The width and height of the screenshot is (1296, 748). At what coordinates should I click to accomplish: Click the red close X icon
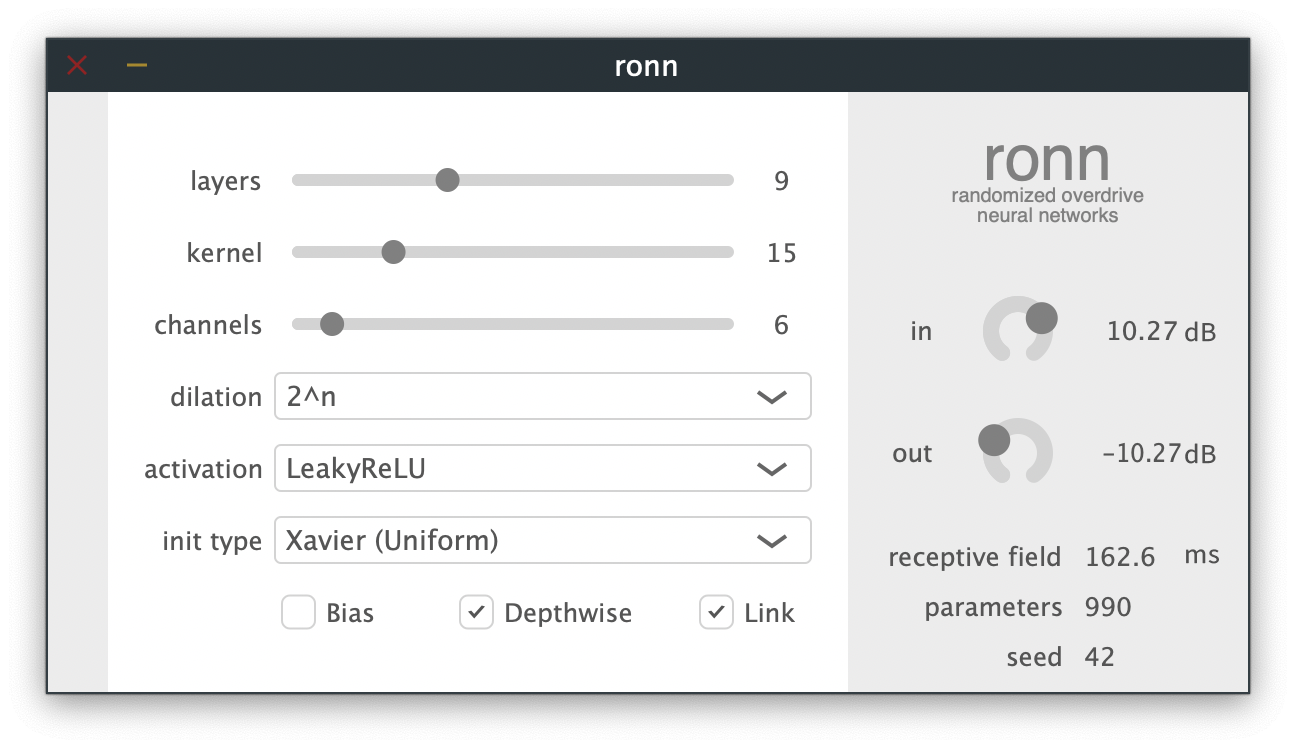pos(77,66)
